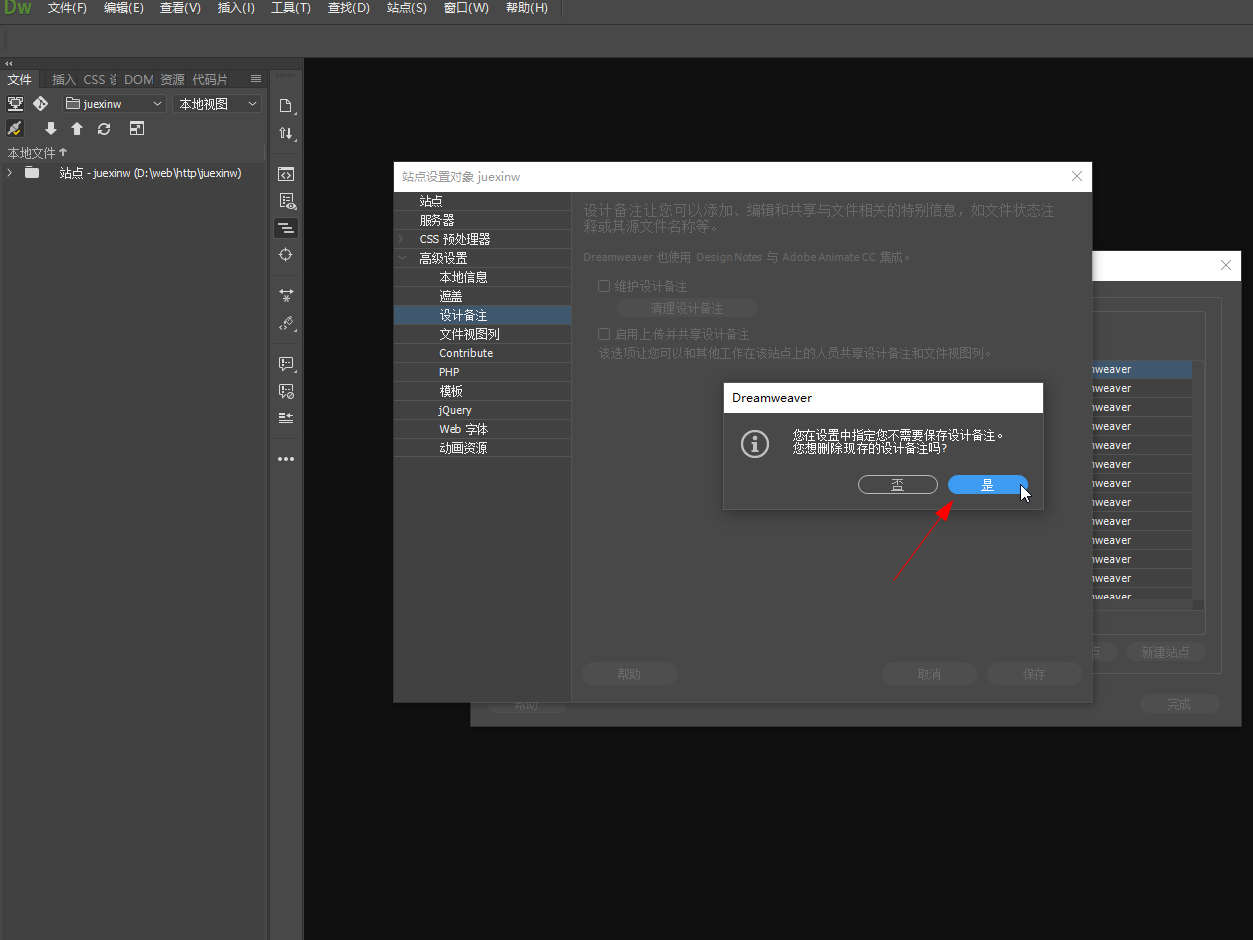The width and height of the screenshot is (1253, 940).
Task: Open the 工具(T) menu
Action: point(291,8)
